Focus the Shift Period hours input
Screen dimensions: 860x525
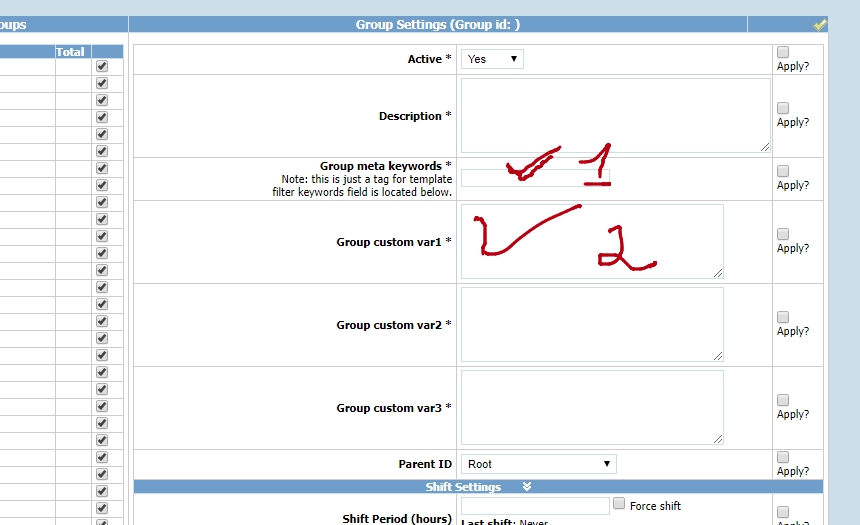click(x=535, y=506)
